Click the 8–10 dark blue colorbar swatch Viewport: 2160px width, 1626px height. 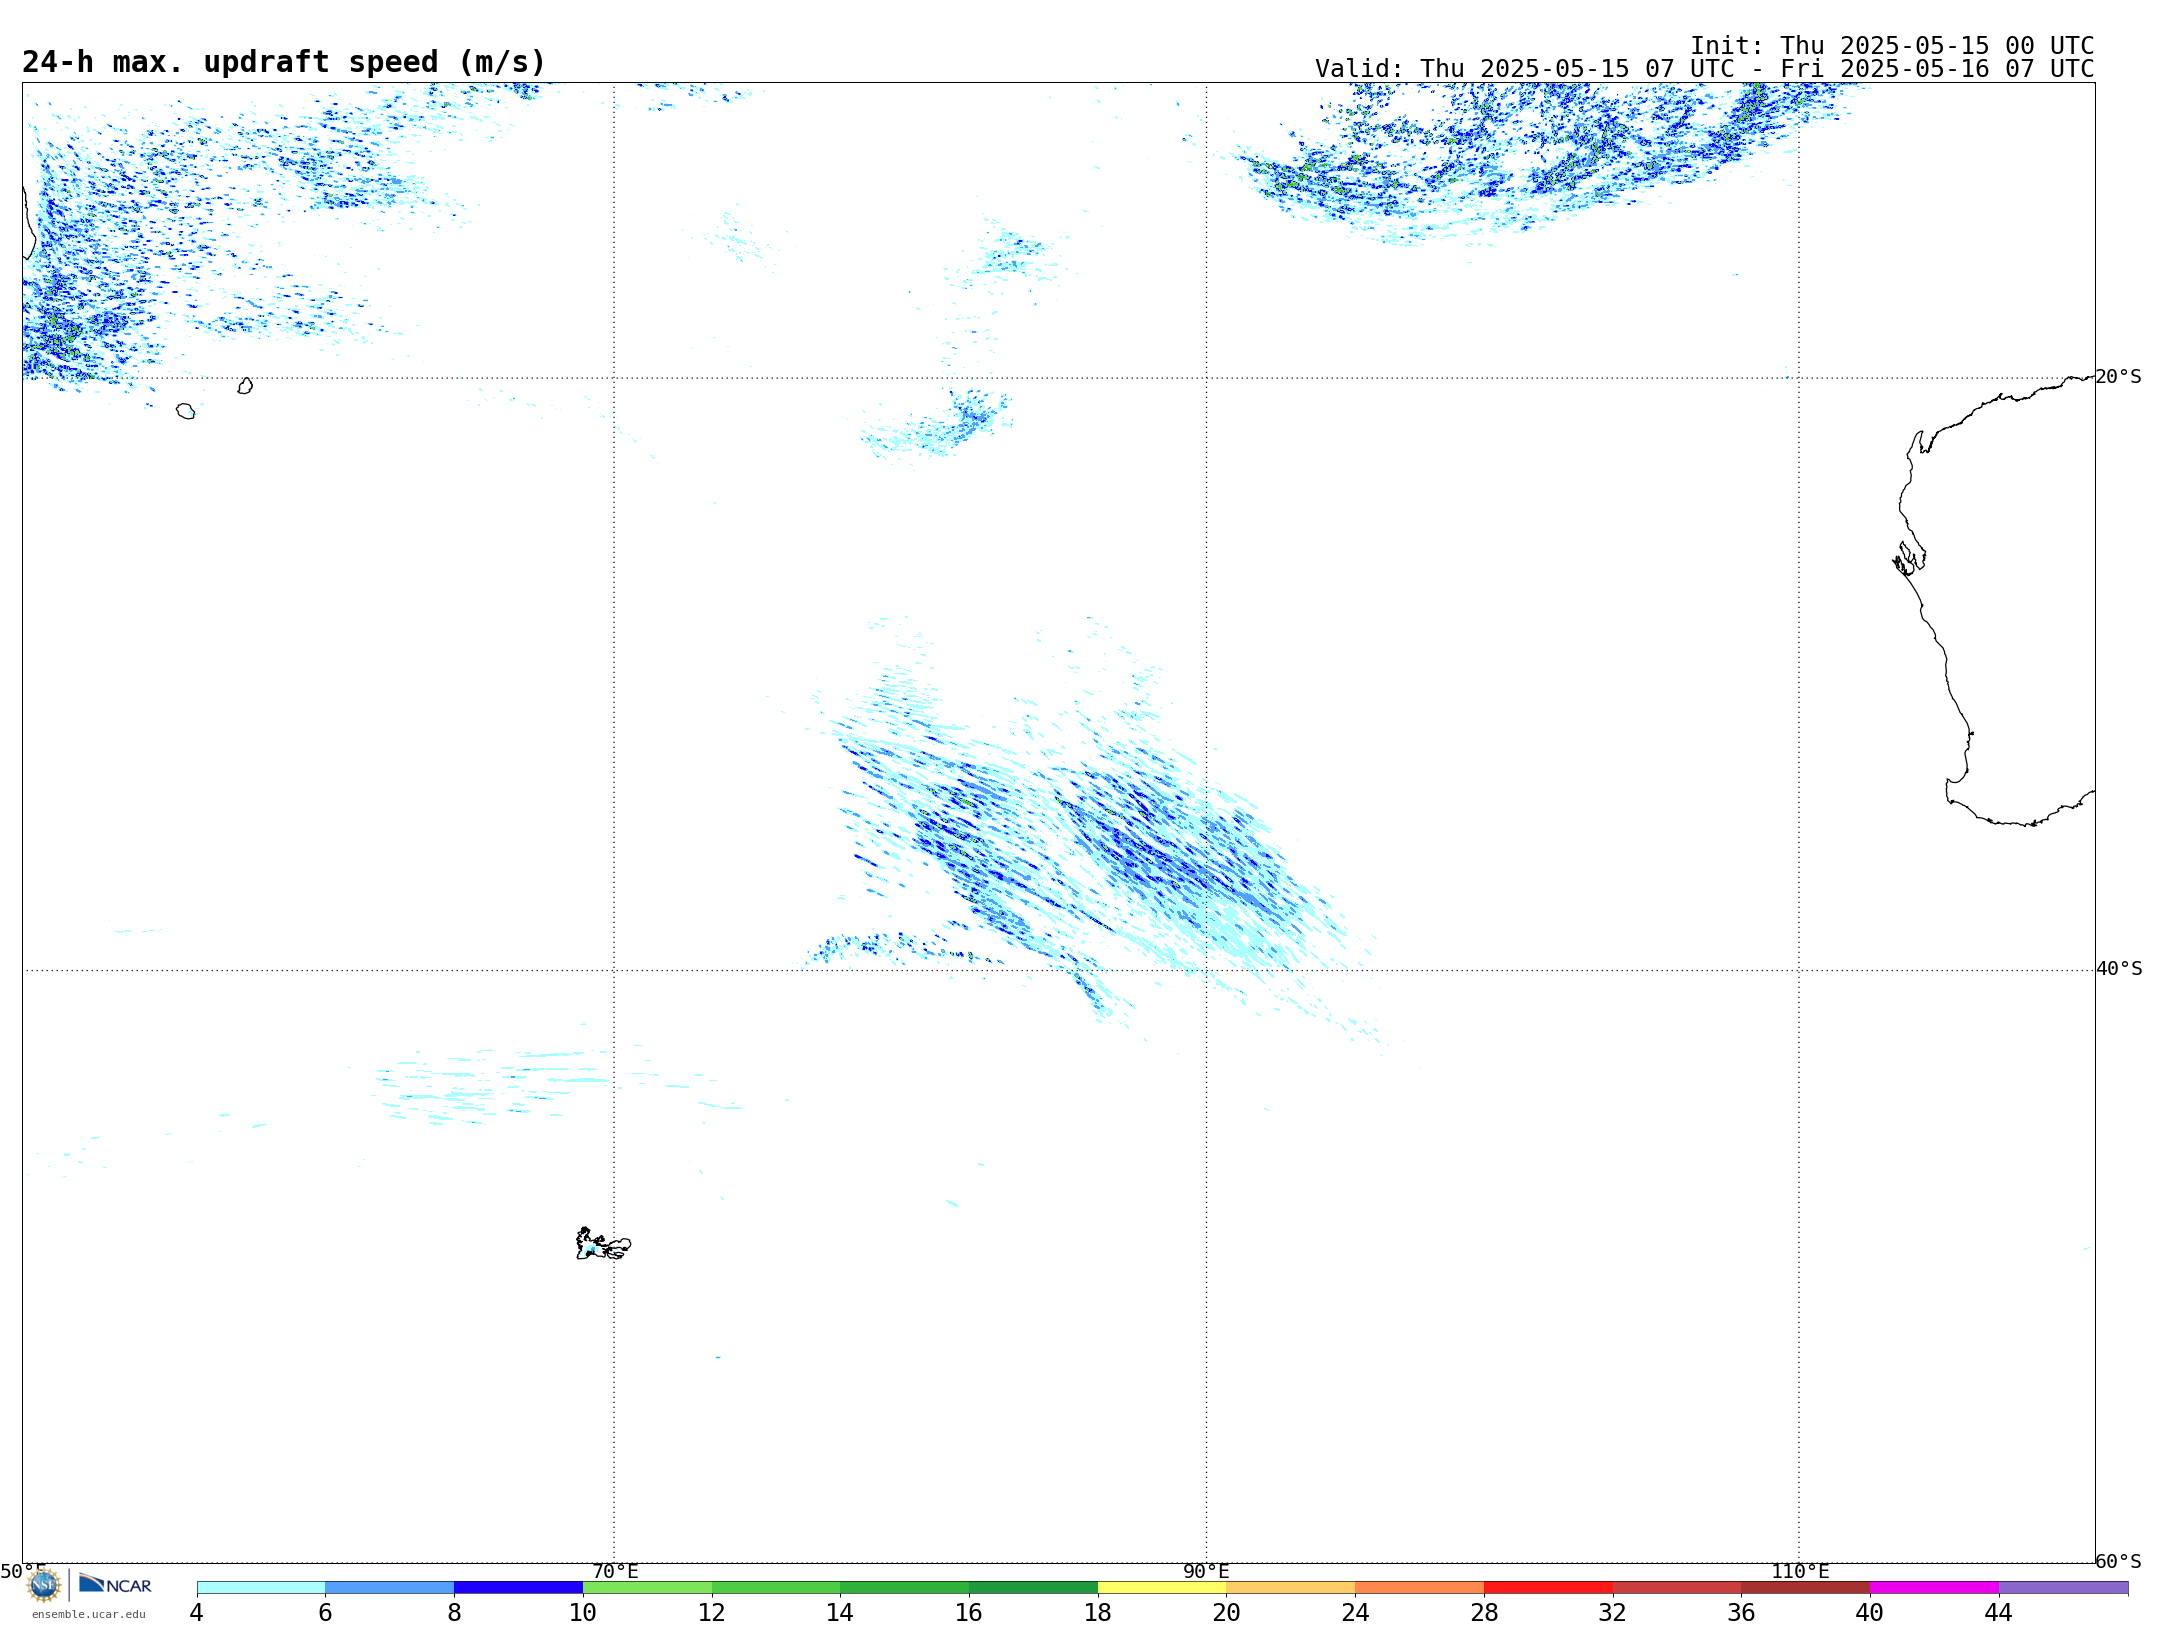[519, 1588]
